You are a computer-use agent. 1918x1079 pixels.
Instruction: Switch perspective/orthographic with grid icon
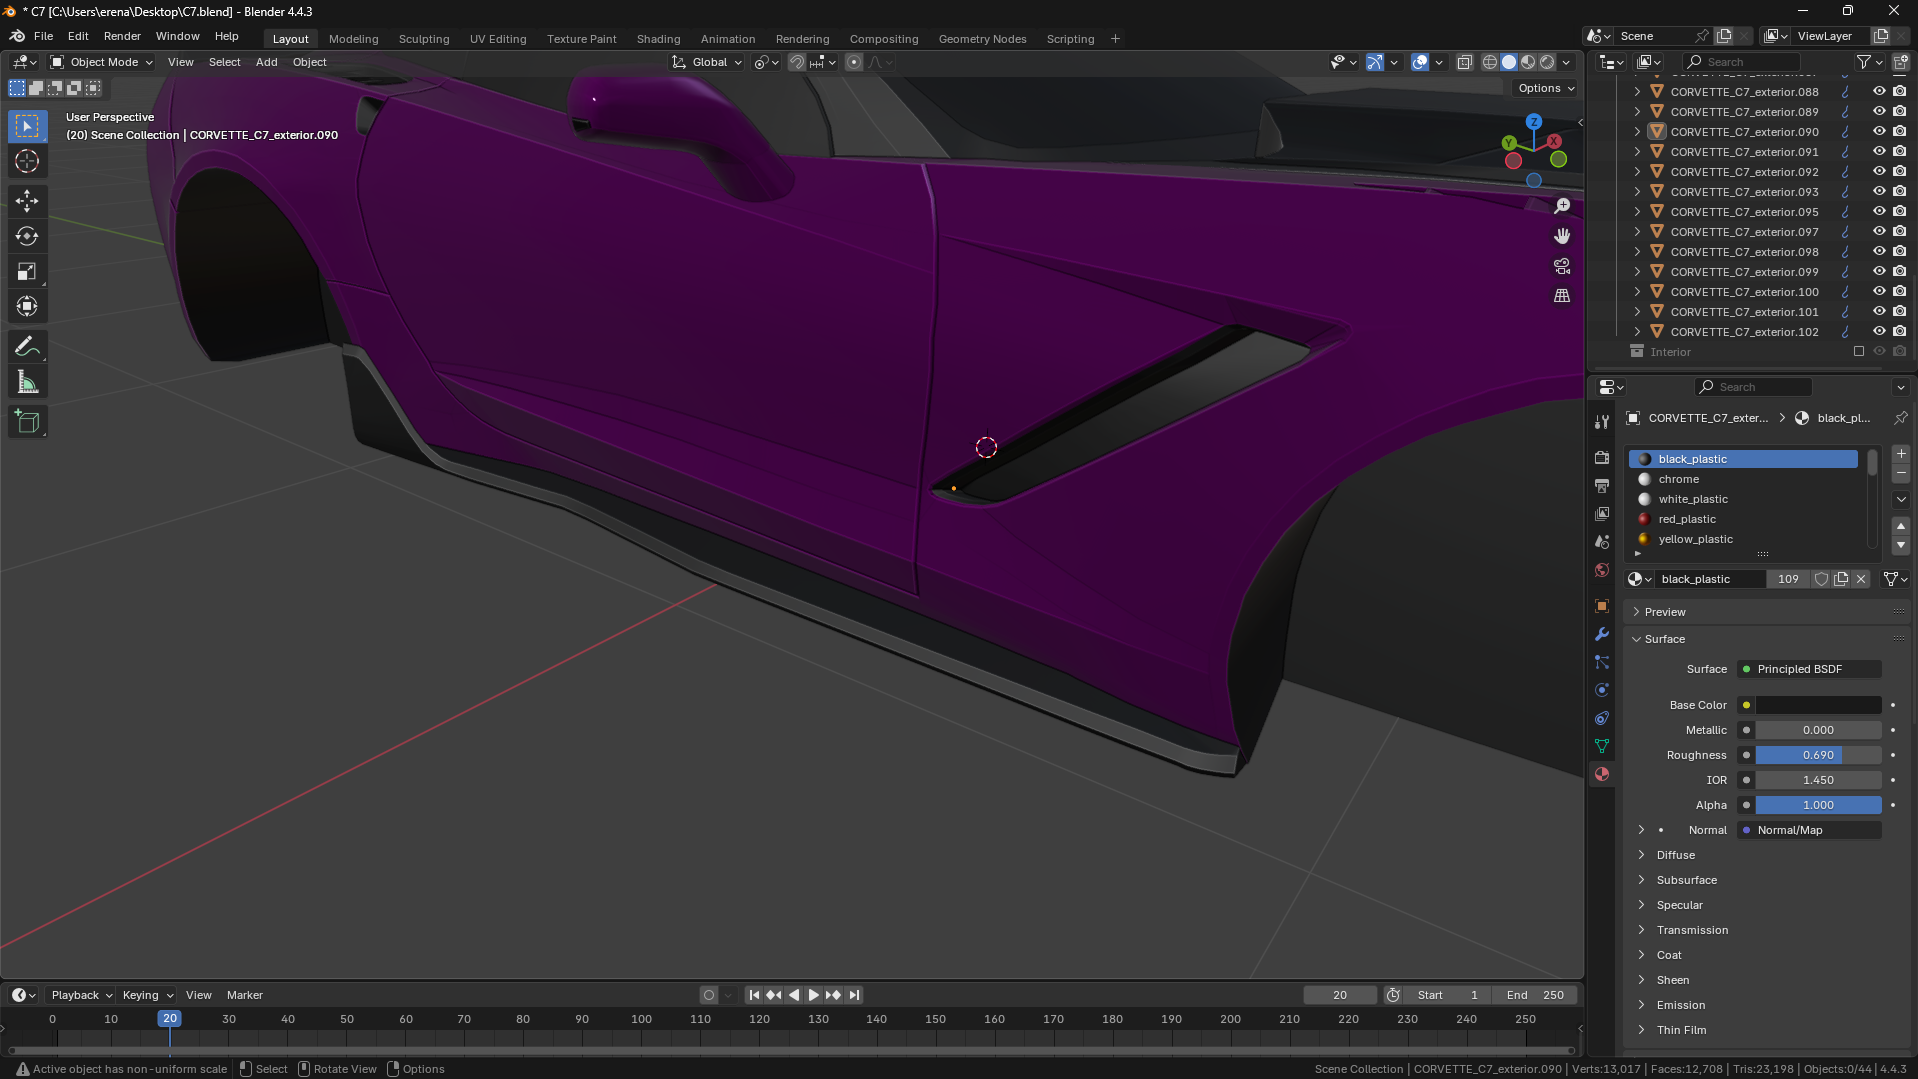pos(1562,296)
